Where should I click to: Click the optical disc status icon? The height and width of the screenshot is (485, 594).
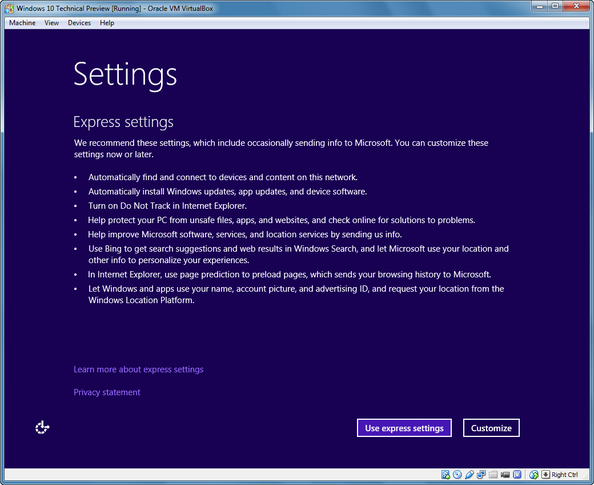coord(457,474)
